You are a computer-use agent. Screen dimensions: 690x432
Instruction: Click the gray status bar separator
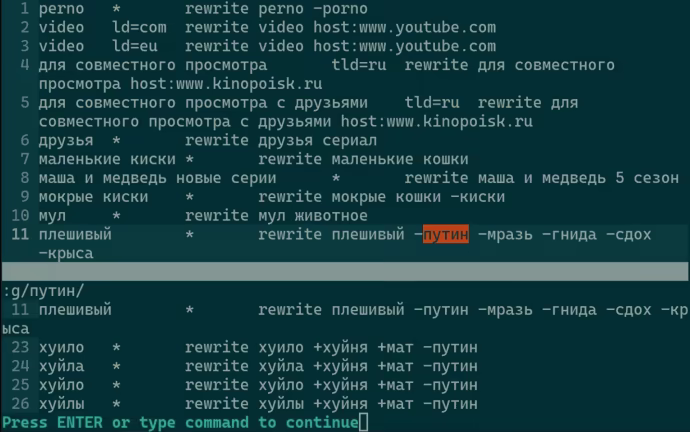click(345, 271)
